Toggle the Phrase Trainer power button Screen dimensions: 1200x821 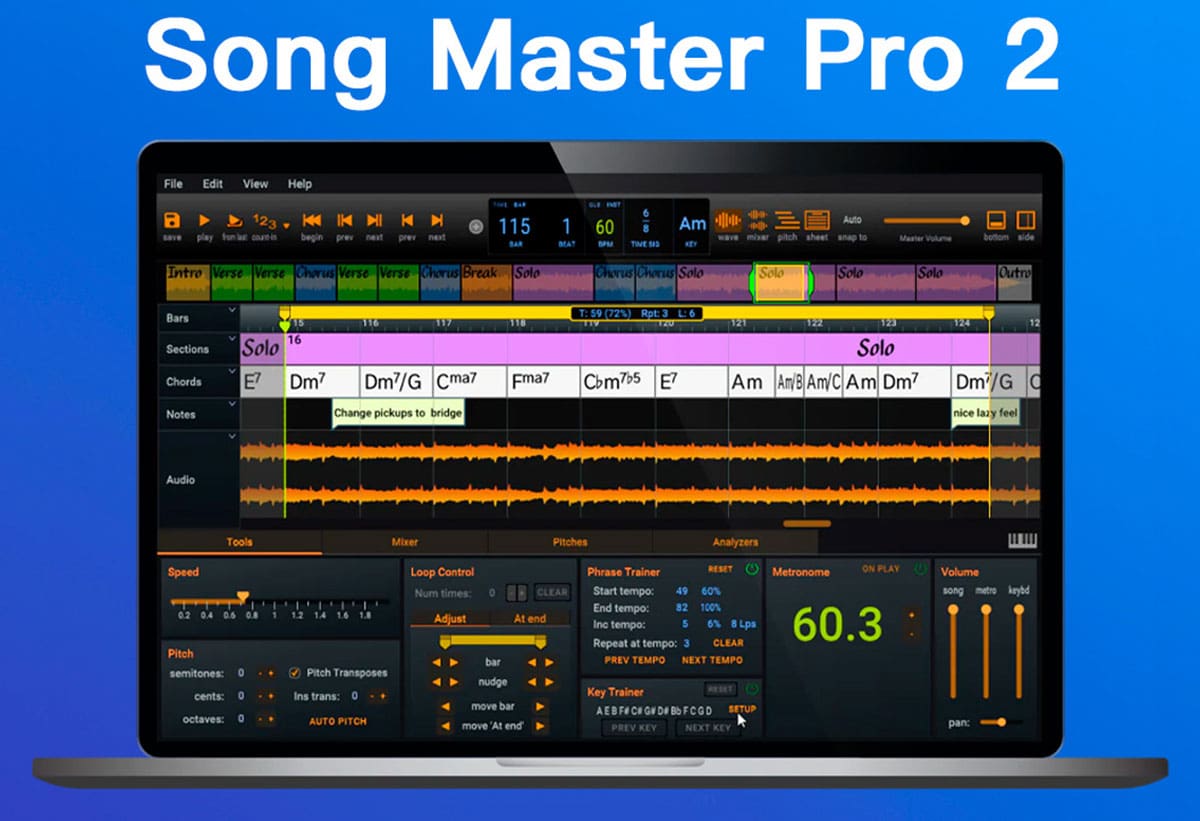752,569
